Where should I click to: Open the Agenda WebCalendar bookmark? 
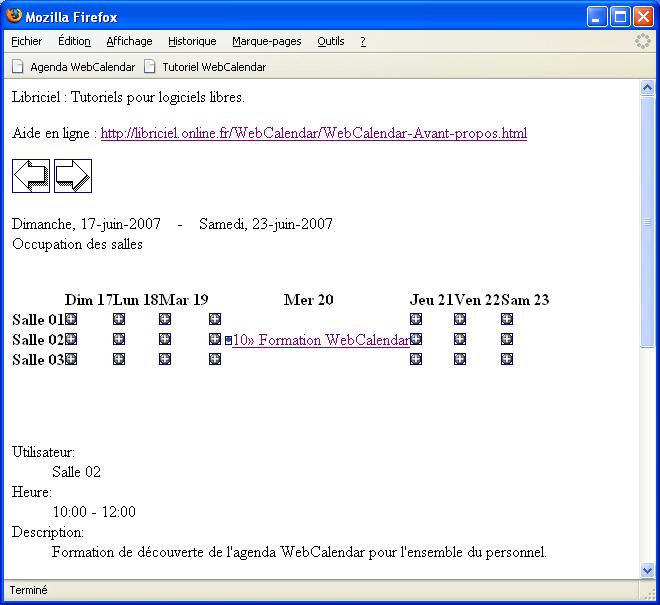click(74, 67)
